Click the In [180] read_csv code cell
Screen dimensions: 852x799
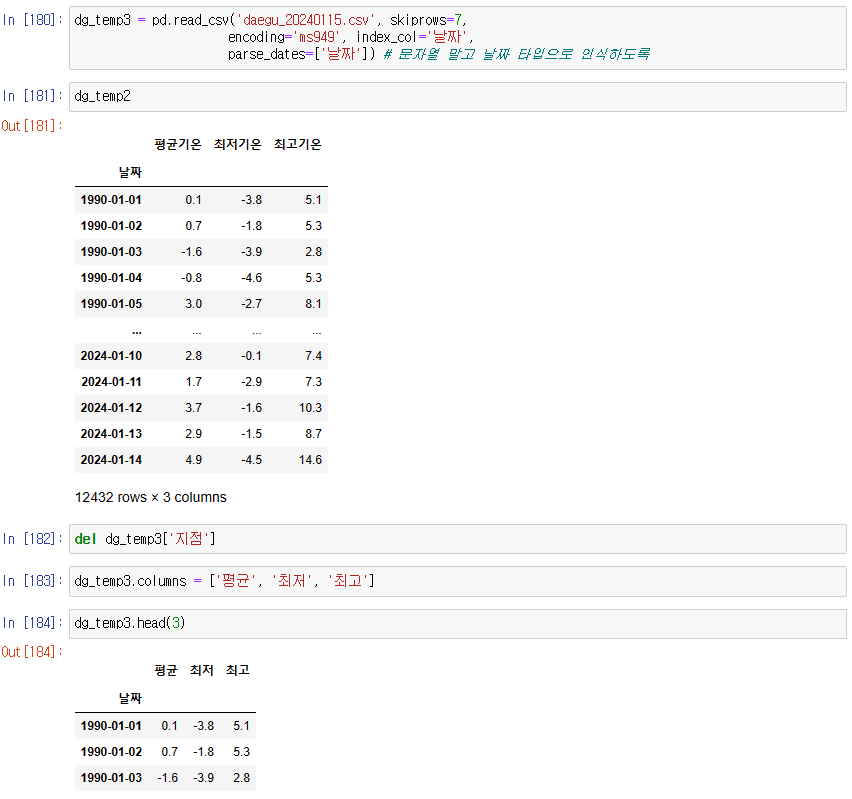[458, 38]
